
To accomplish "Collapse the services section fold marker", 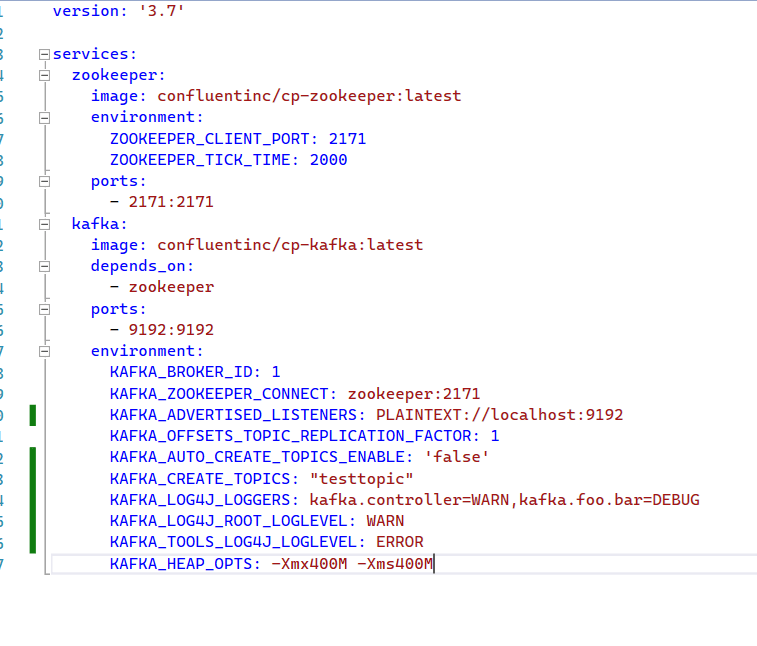I will click(x=44, y=54).
